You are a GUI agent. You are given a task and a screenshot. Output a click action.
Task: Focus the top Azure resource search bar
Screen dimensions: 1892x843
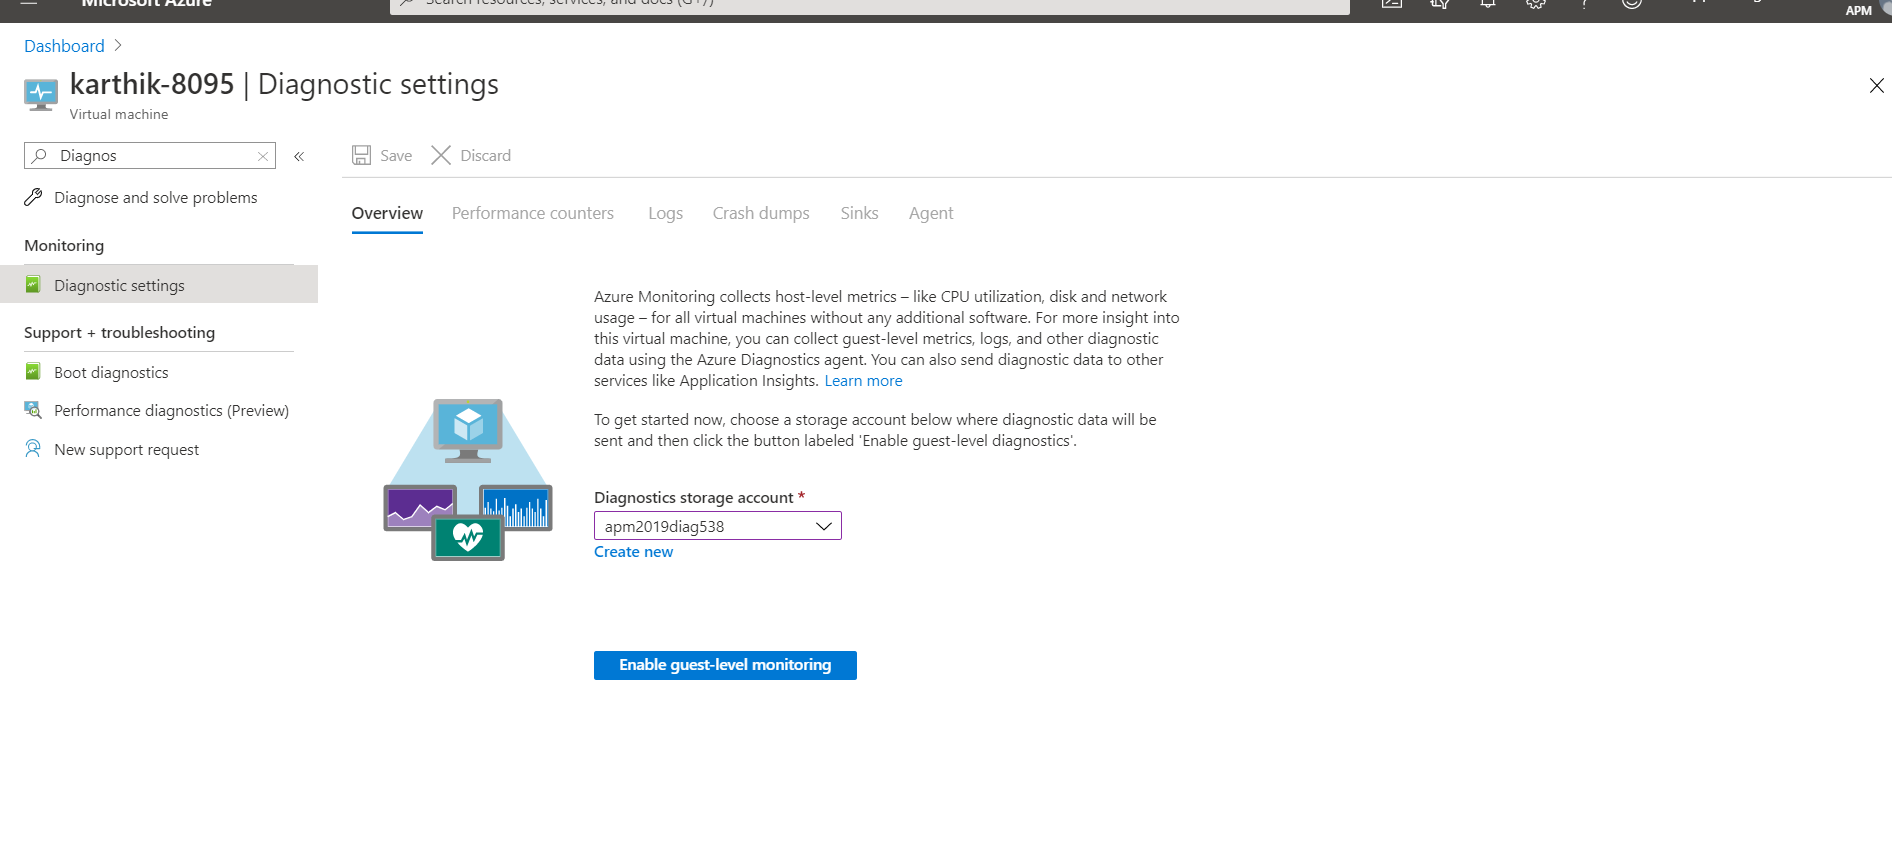tap(870, 5)
